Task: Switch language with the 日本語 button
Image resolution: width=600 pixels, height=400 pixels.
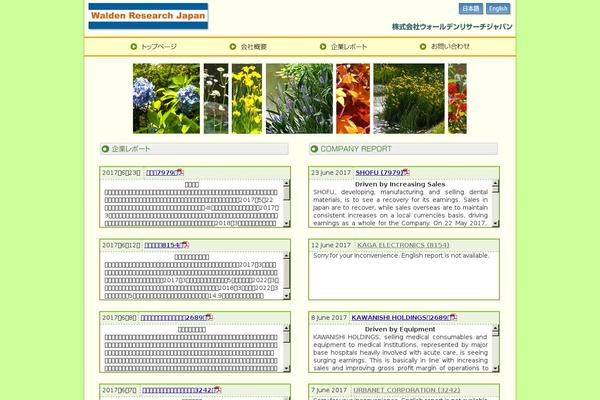Action: coord(471,8)
